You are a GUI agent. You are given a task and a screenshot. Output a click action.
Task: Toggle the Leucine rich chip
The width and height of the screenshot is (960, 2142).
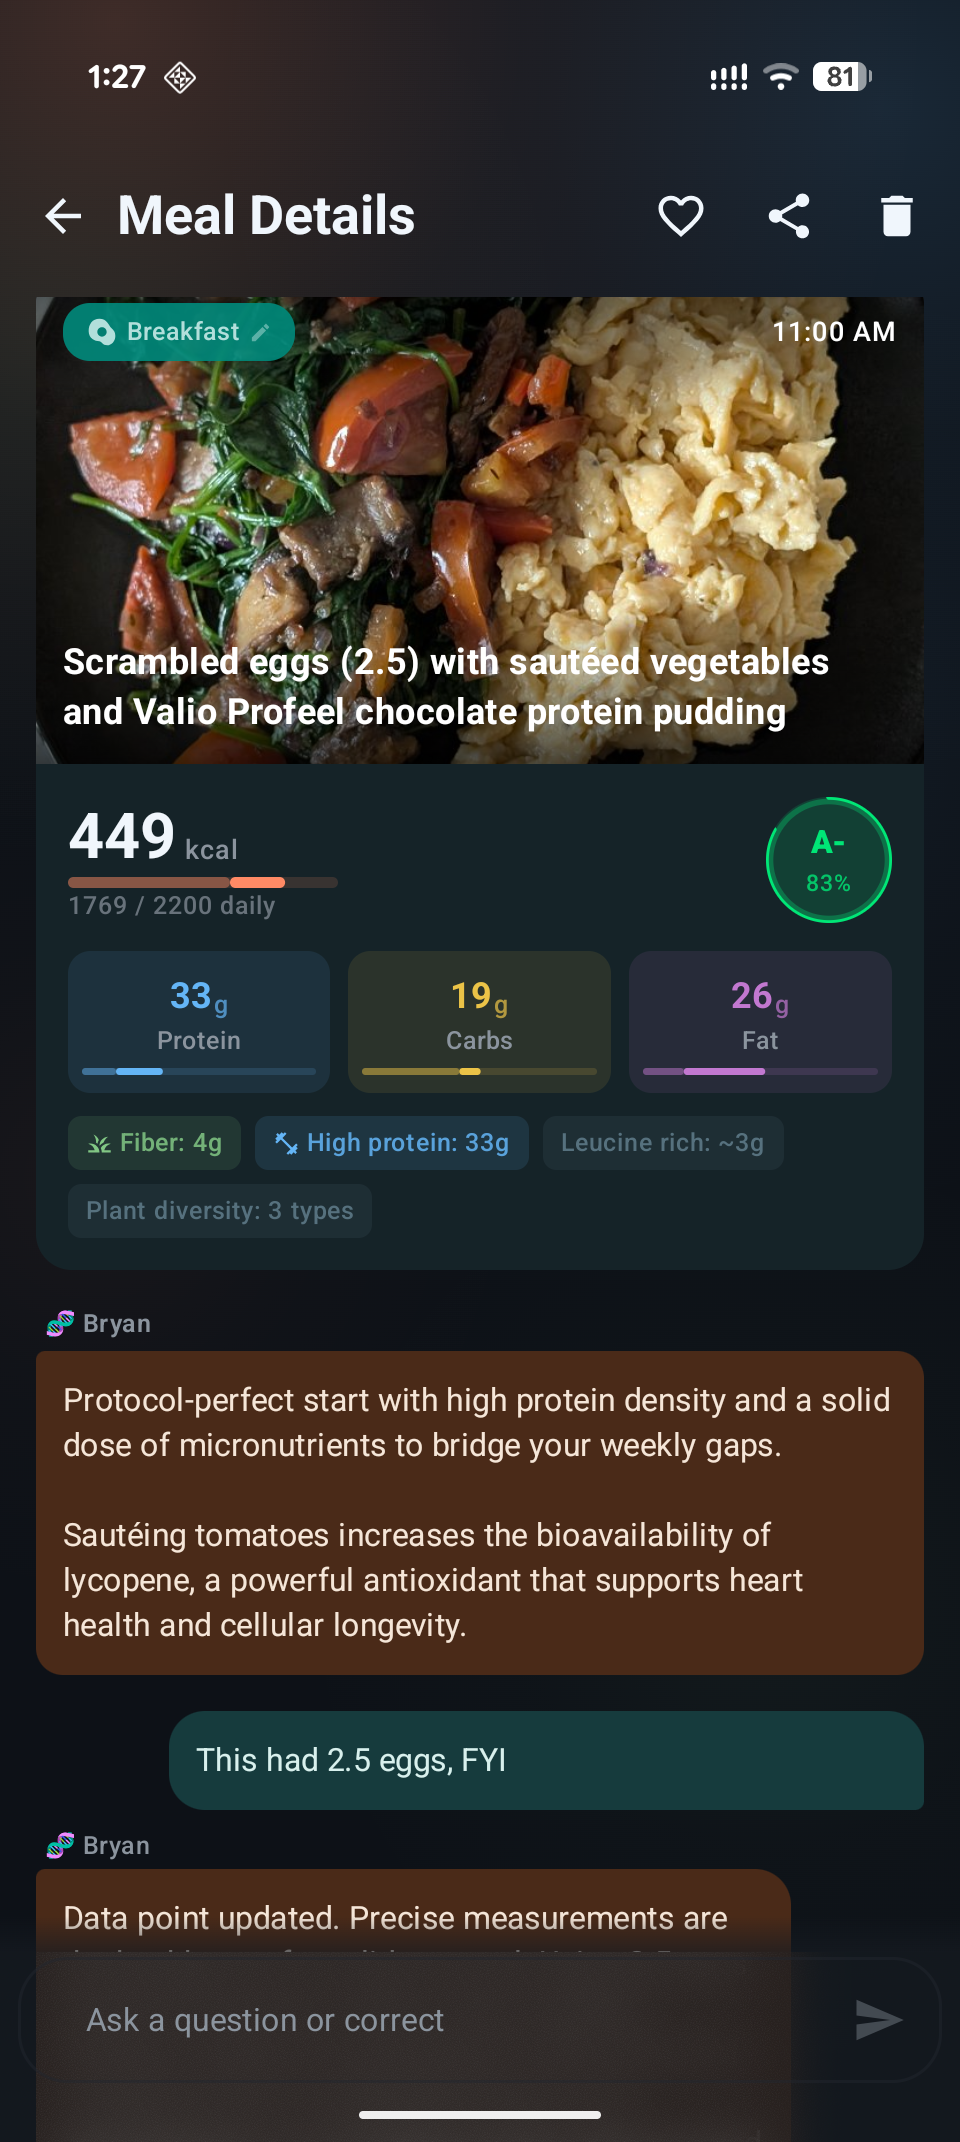[663, 1142]
